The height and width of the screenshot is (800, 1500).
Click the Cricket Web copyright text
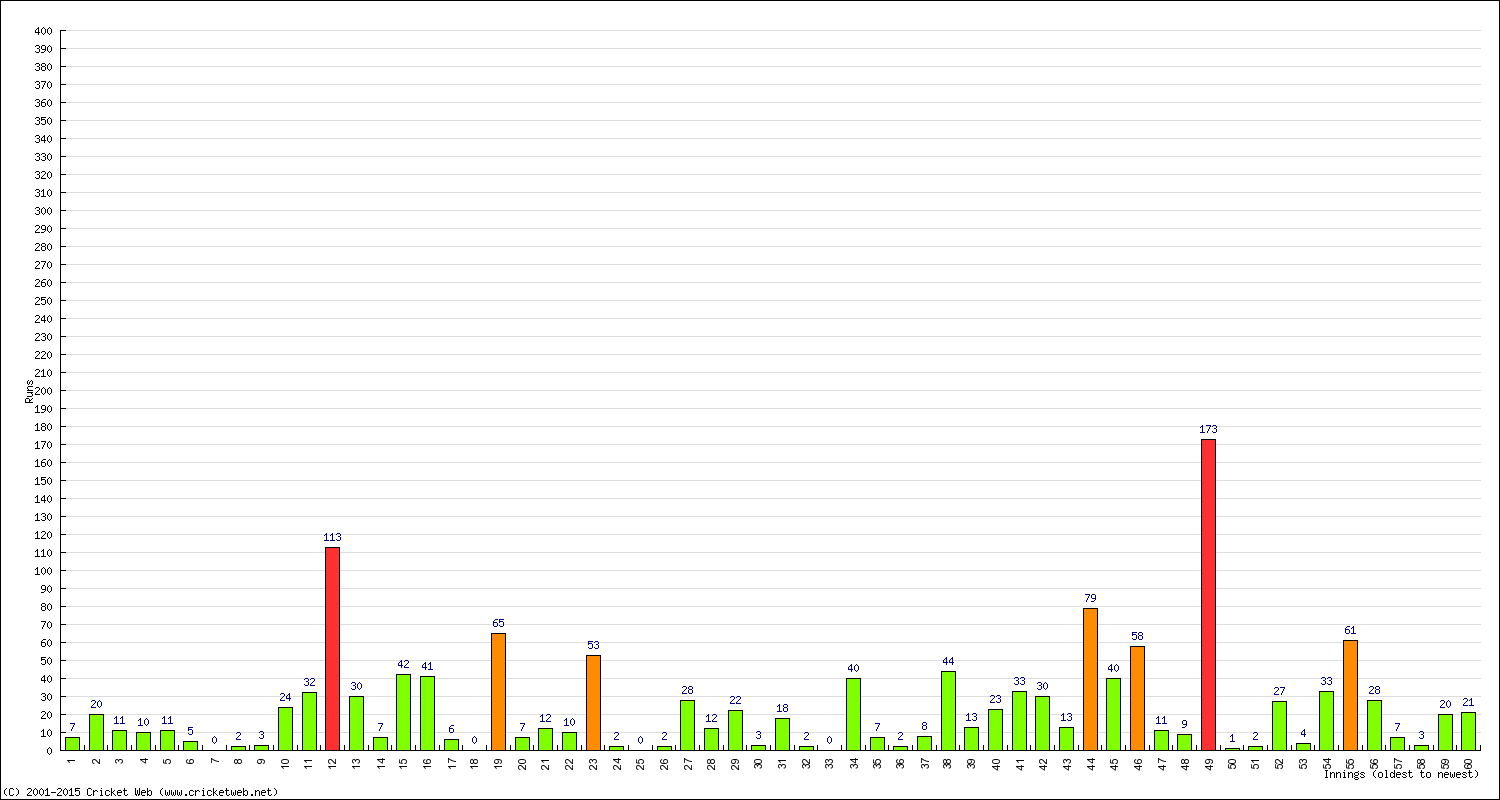click(x=140, y=792)
